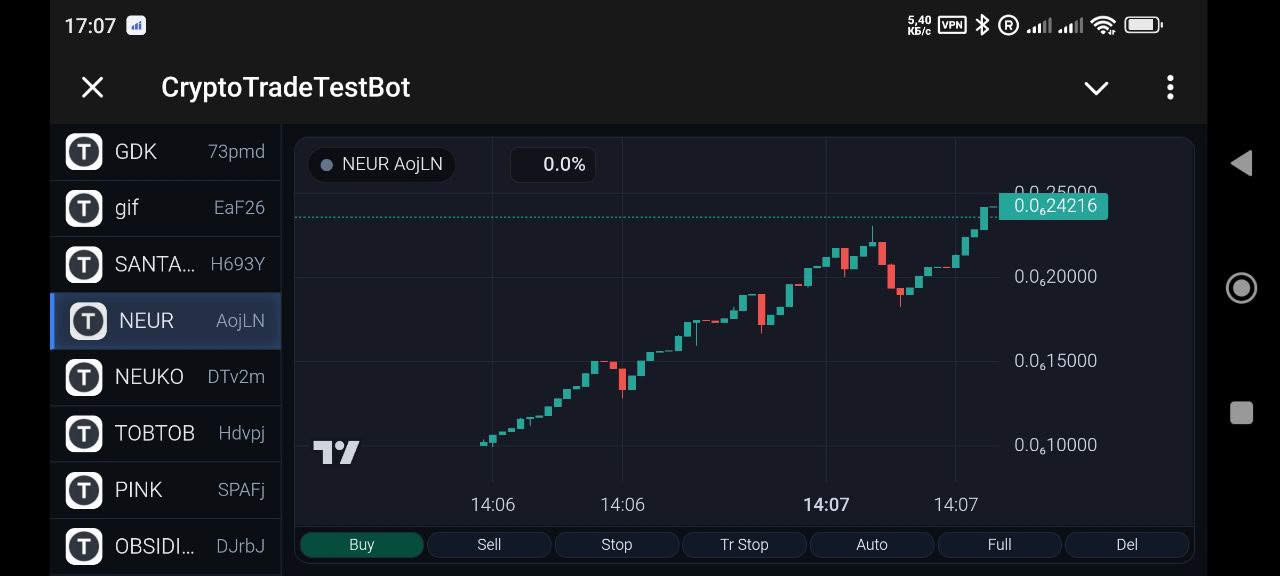This screenshot has width=1280, height=576.
Task: Toggle Auto trading mode
Action: (x=871, y=544)
